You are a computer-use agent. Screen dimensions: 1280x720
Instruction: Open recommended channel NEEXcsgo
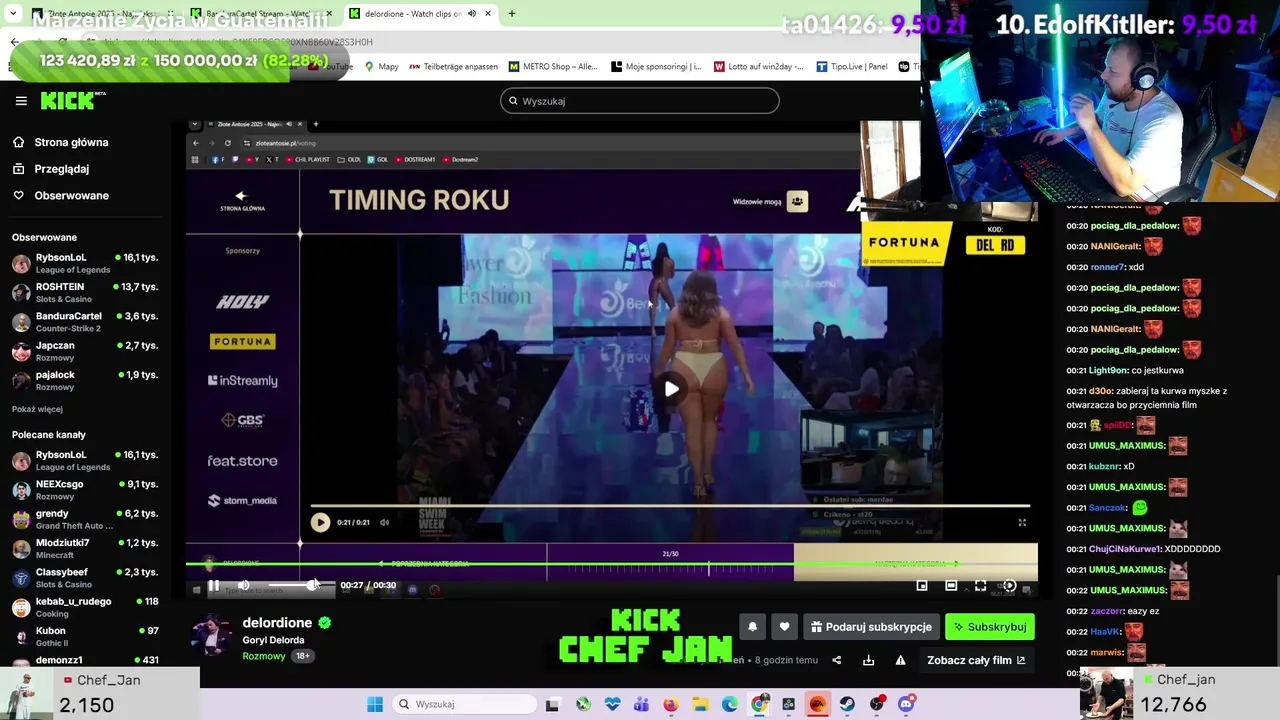point(85,489)
